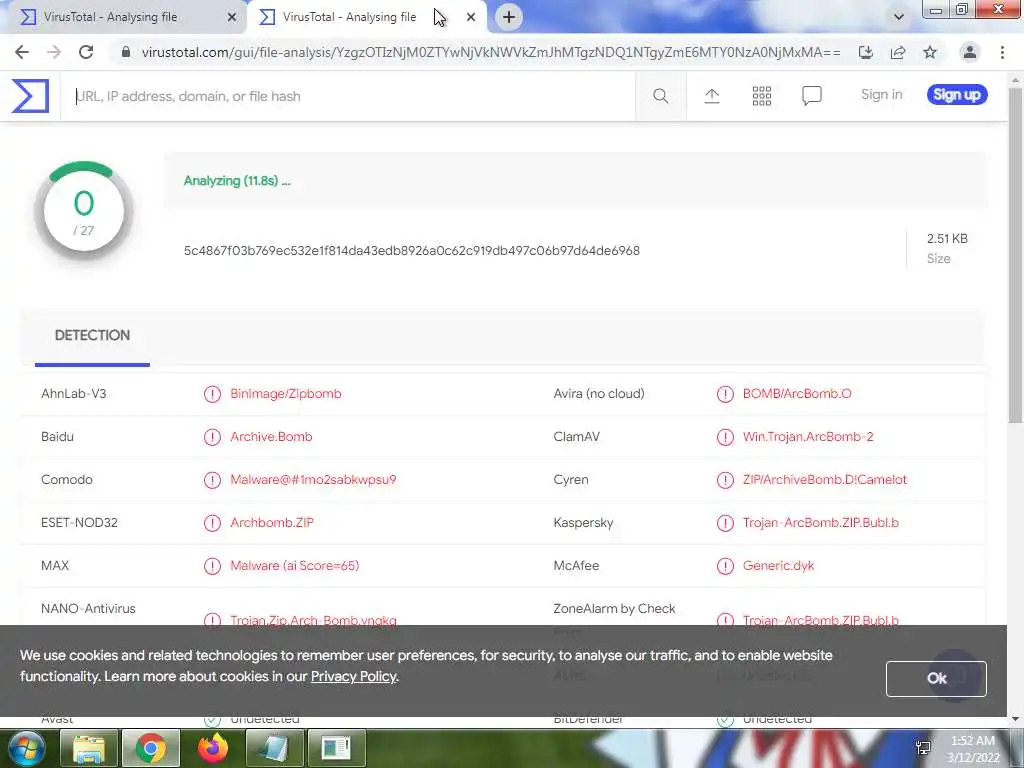This screenshot has width=1024, height=768.
Task: Click the 0 / 27 detection score circle
Action: click(84, 212)
